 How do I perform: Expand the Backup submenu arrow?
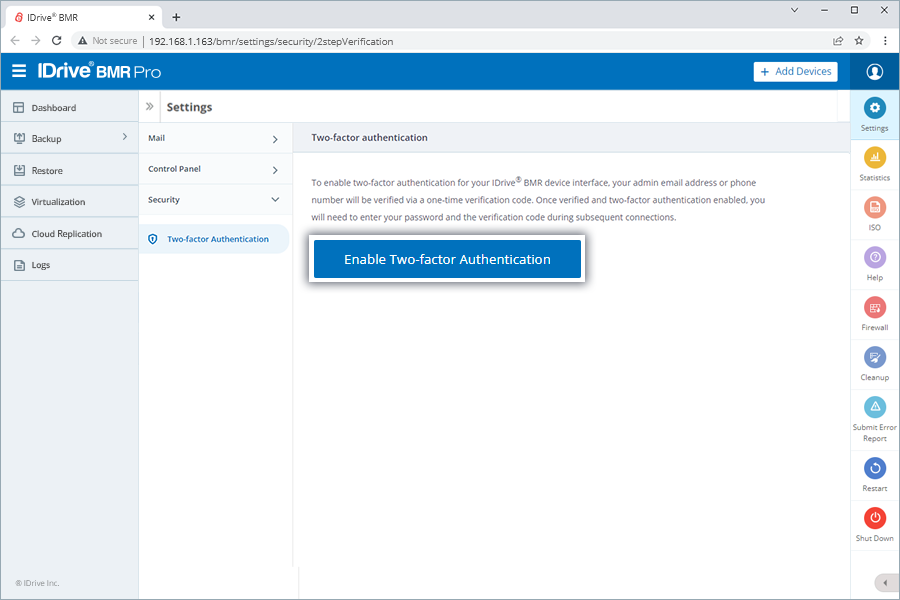coord(125,137)
